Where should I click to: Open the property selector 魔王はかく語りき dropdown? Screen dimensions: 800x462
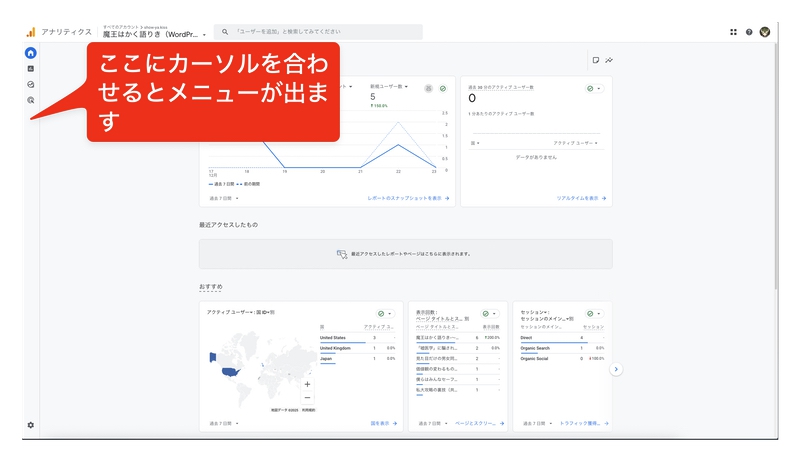154,34
